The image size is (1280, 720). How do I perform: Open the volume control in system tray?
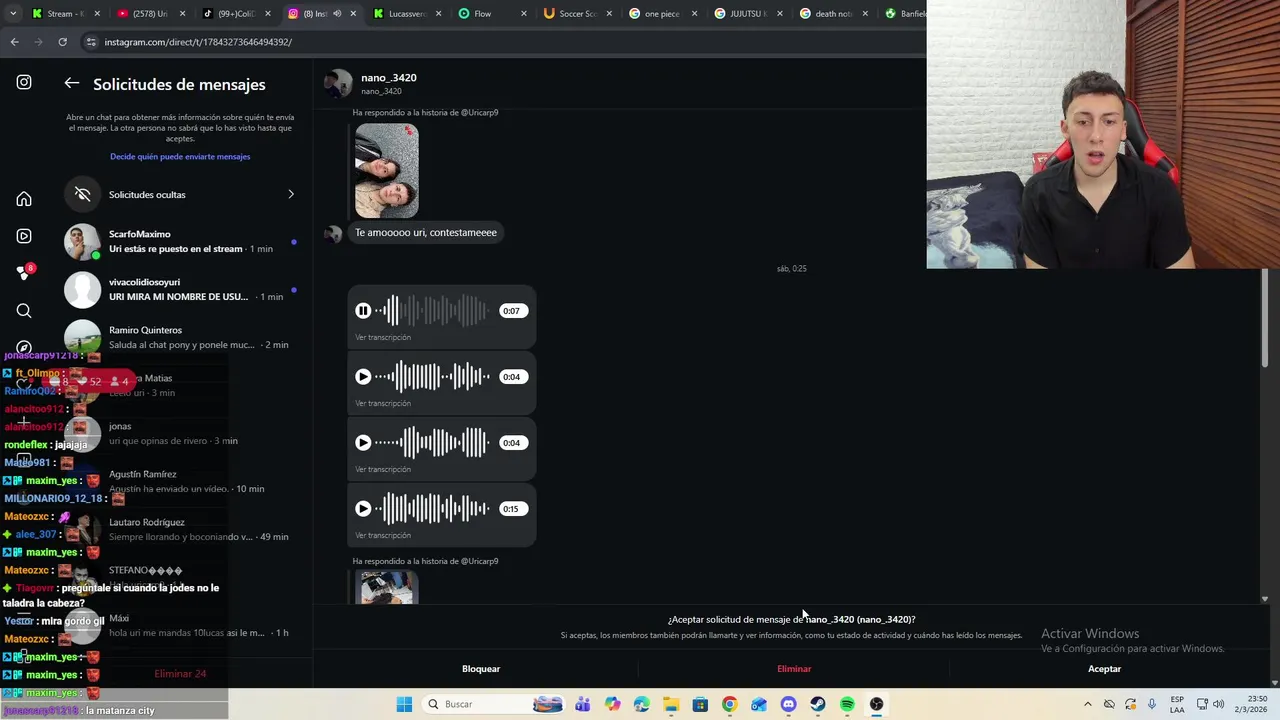pyautogui.click(x=1218, y=704)
